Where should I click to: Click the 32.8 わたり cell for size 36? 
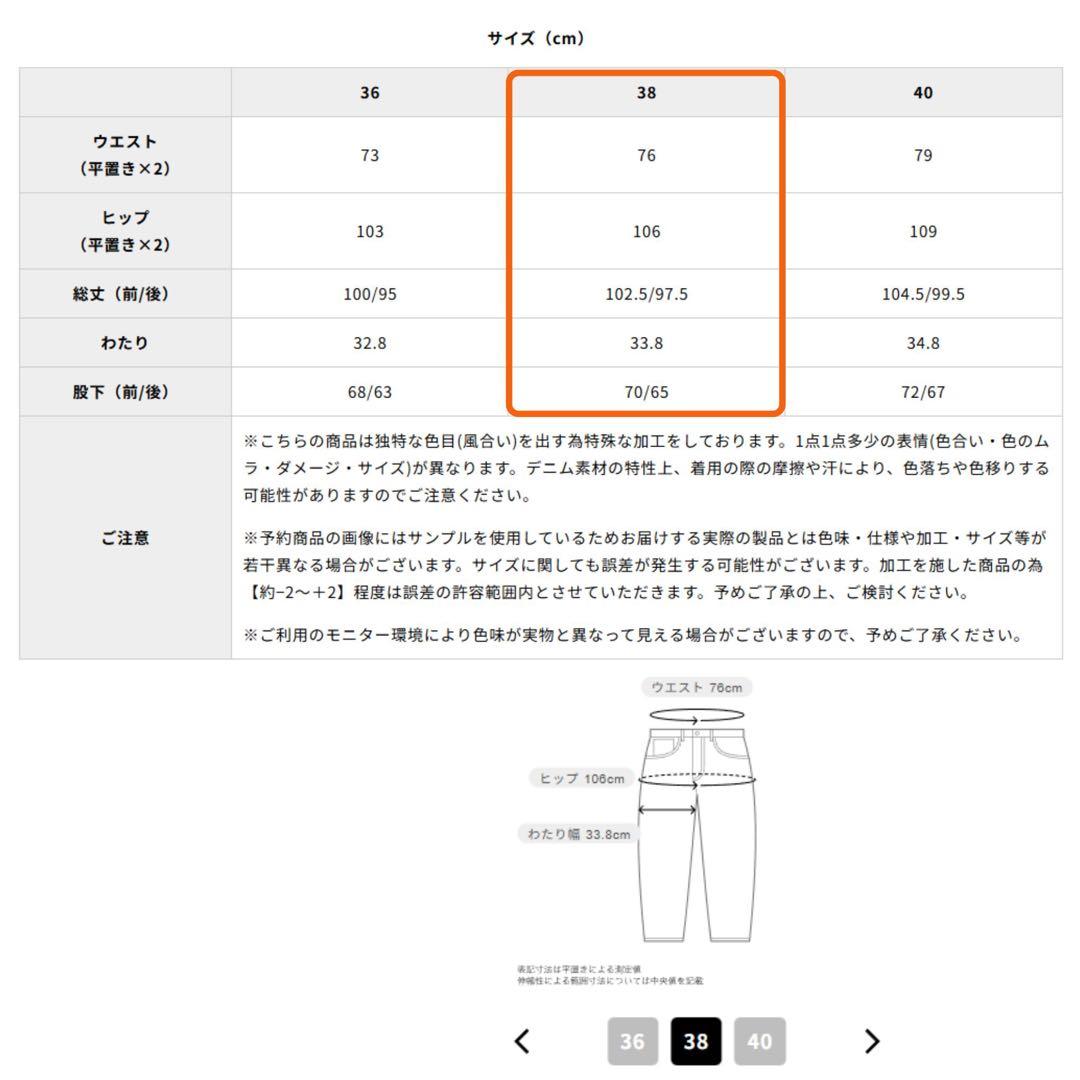click(x=370, y=343)
